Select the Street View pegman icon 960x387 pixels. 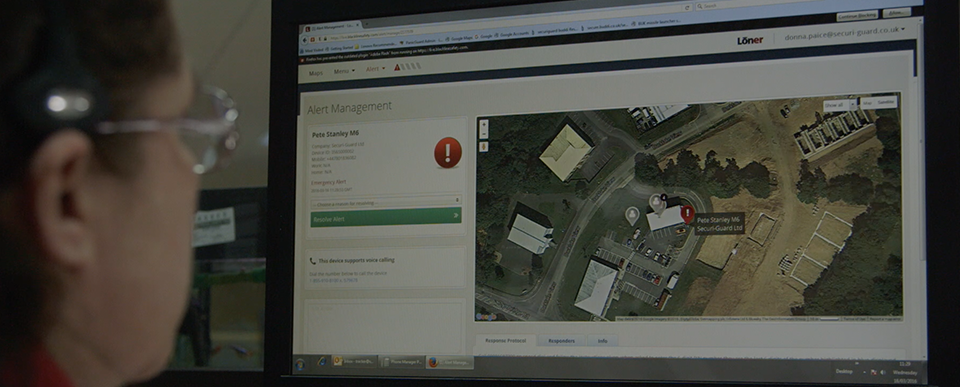tap(484, 147)
